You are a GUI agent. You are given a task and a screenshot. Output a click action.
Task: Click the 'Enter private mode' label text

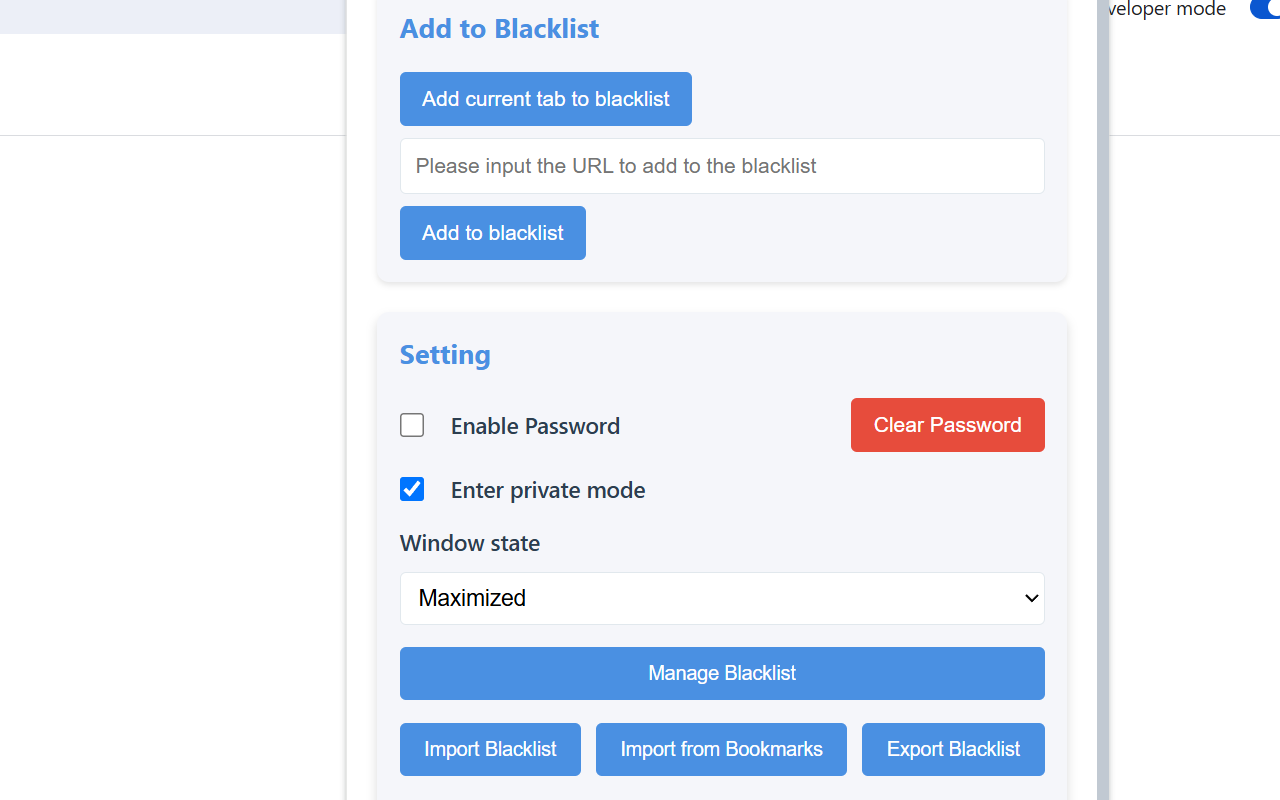click(x=548, y=490)
